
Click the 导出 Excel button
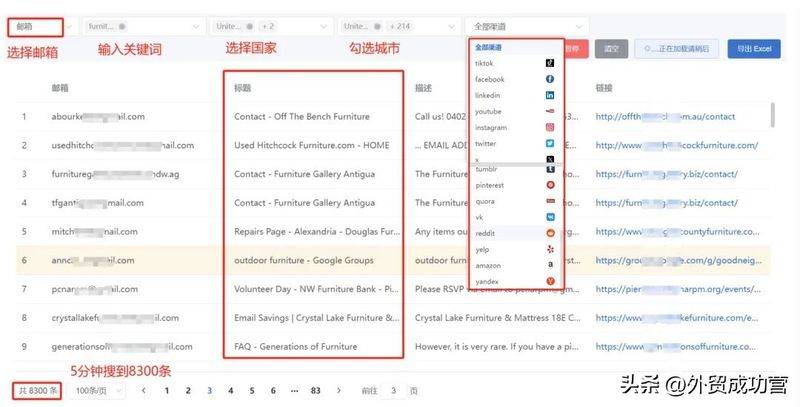[x=753, y=48]
